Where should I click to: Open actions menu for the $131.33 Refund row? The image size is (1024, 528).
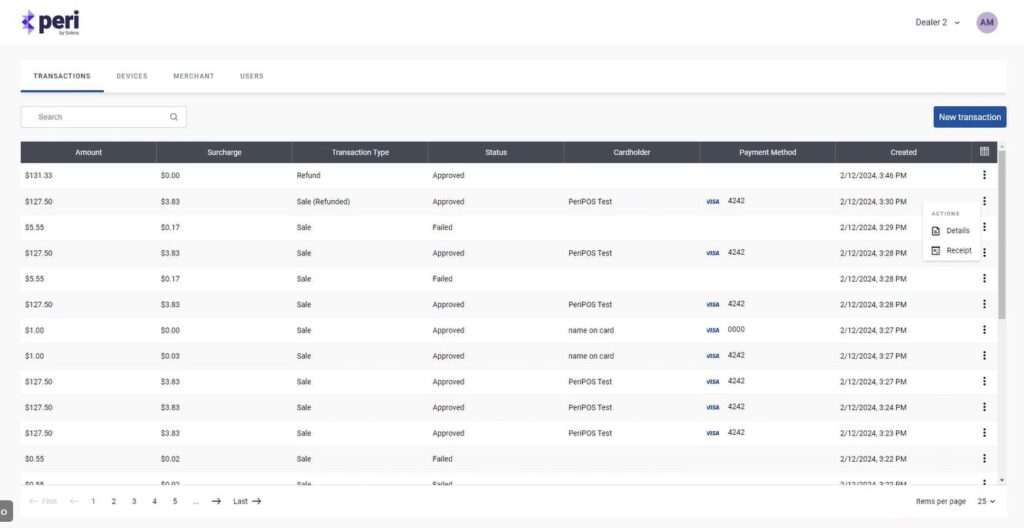click(x=984, y=175)
